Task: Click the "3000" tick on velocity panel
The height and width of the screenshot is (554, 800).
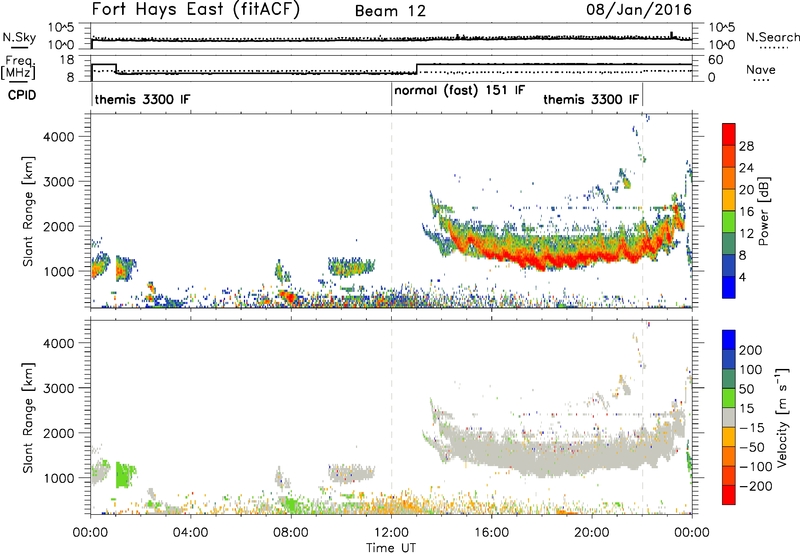Action: (x=59, y=388)
